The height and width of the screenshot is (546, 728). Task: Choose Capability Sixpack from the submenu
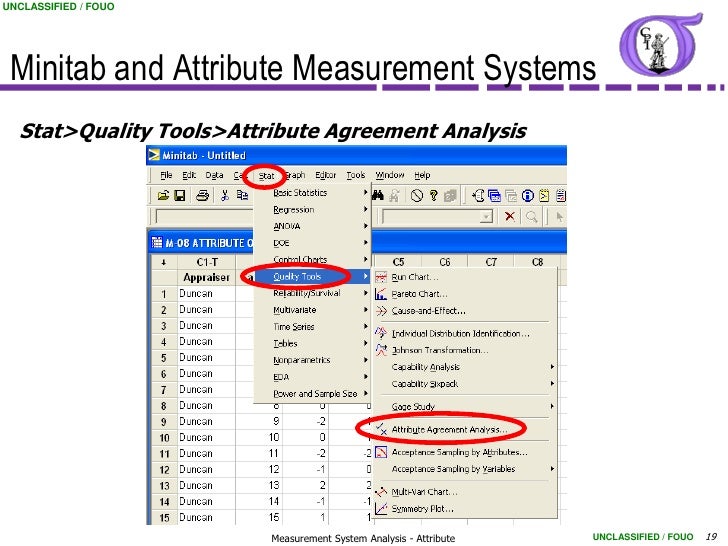(x=465, y=384)
